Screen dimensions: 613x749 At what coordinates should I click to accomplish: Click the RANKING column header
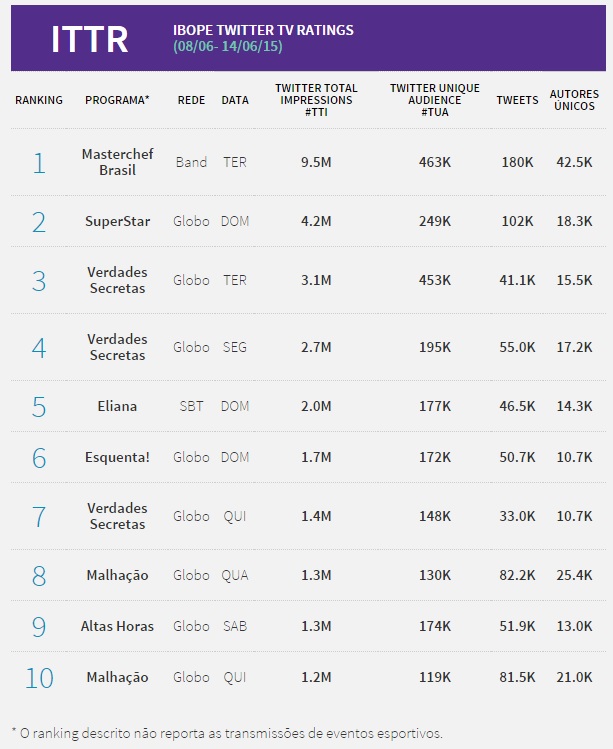[39, 100]
